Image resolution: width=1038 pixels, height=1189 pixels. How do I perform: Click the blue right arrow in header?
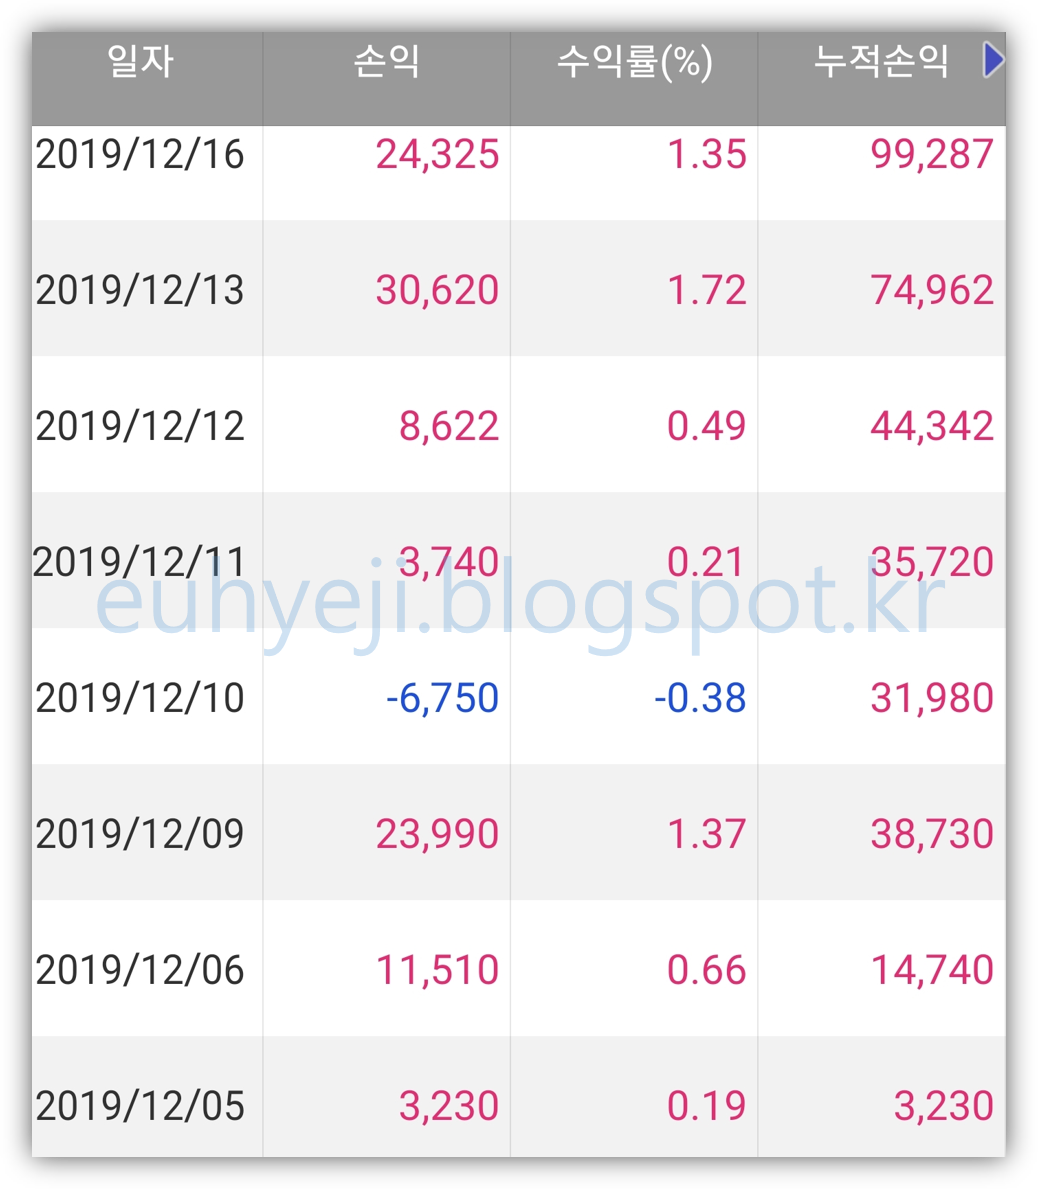click(x=993, y=60)
